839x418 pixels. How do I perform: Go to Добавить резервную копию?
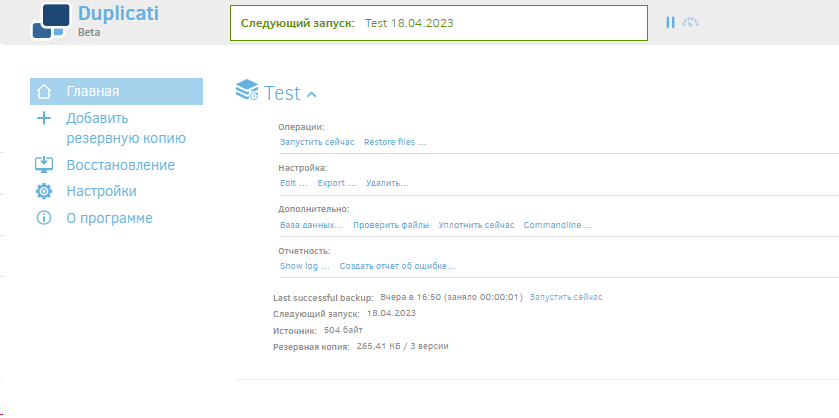tap(126, 128)
